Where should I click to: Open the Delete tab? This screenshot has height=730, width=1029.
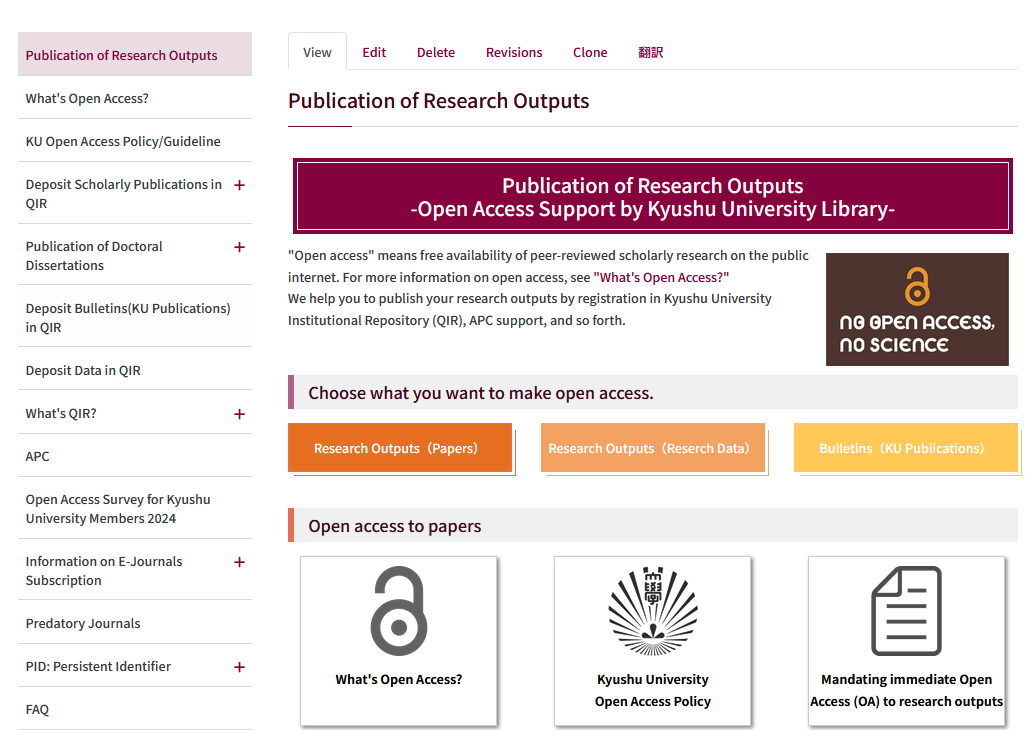(436, 52)
